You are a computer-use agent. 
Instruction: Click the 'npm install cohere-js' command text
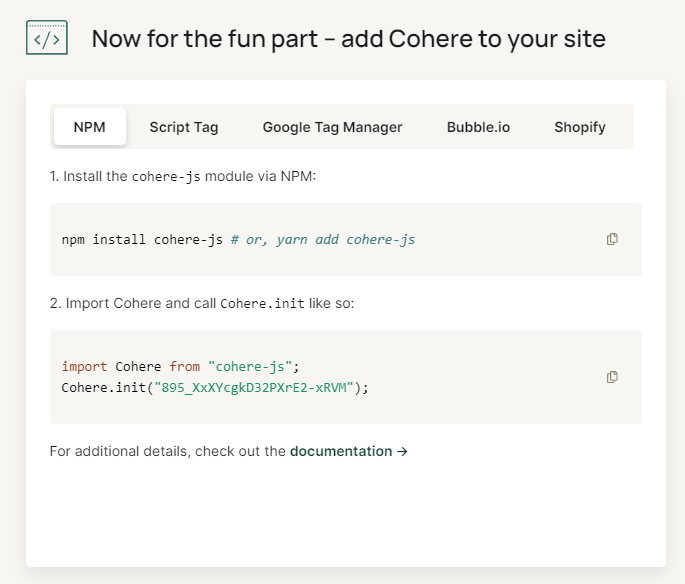[x=142, y=239]
